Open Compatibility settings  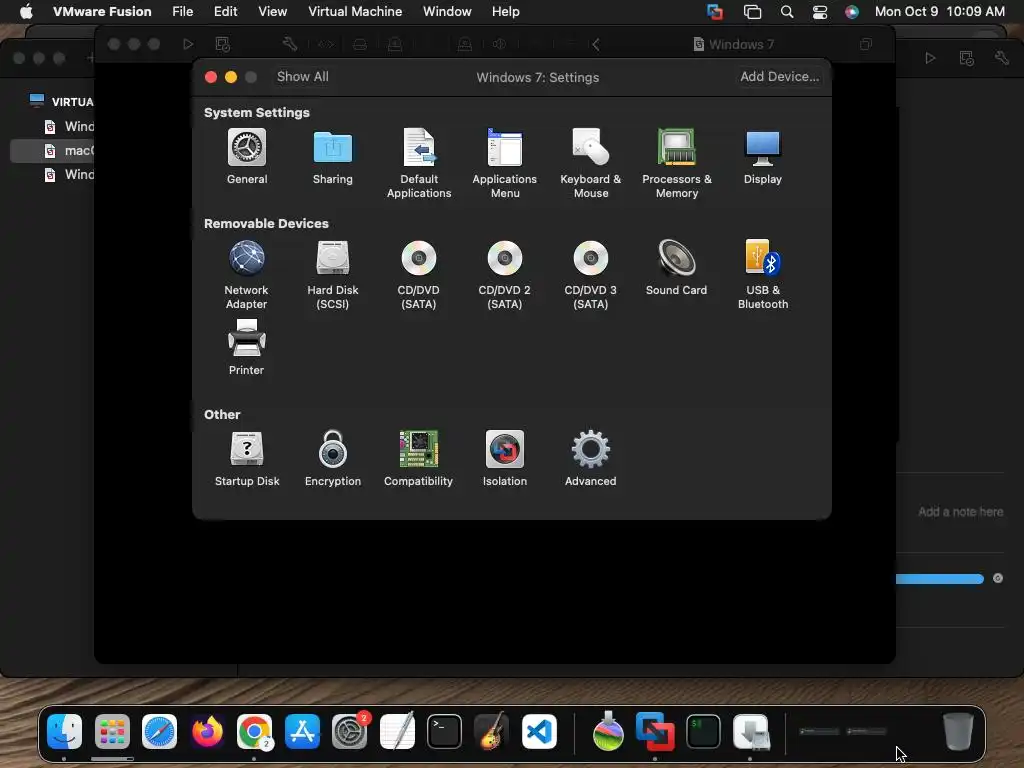(x=419, y=458)
